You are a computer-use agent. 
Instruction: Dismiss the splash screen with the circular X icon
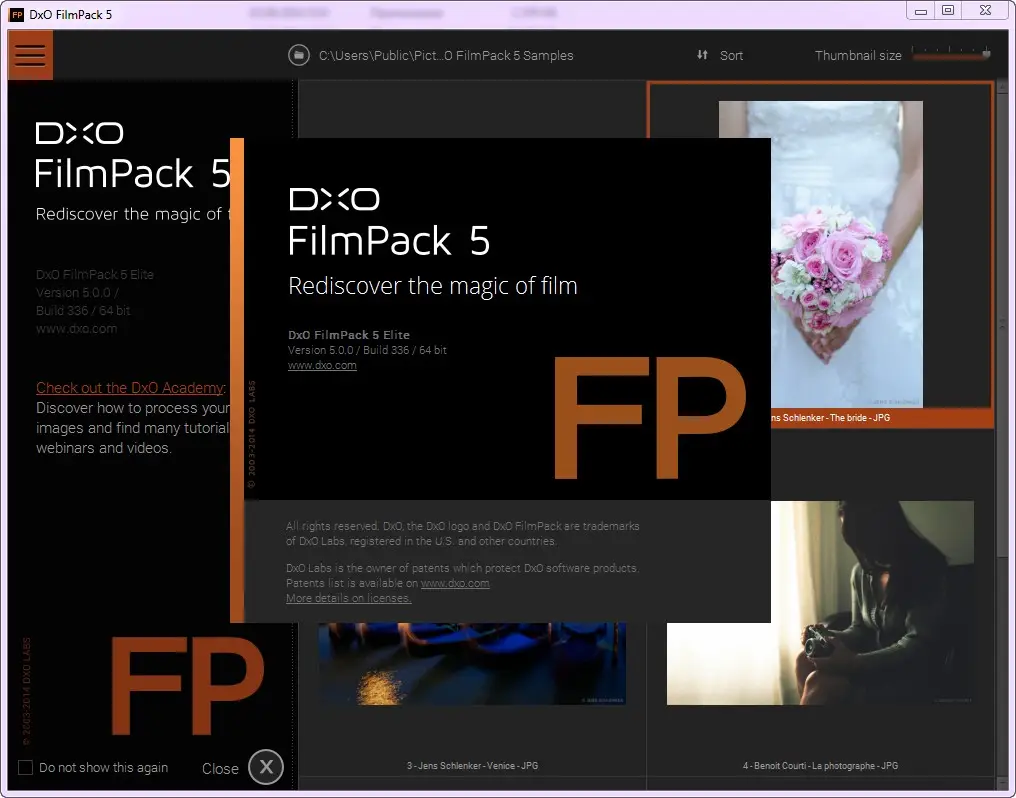[x=266, y=767]
